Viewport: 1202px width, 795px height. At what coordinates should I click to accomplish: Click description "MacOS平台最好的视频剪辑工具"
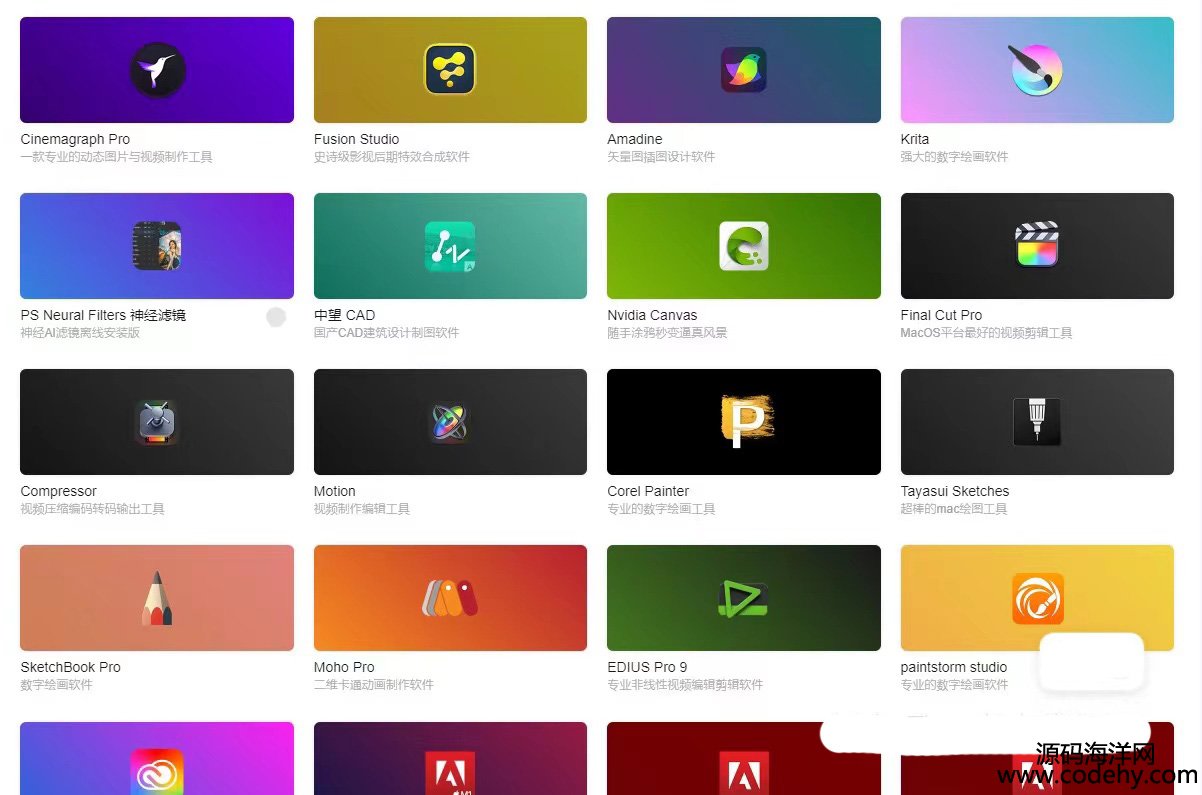coord(986,333)
